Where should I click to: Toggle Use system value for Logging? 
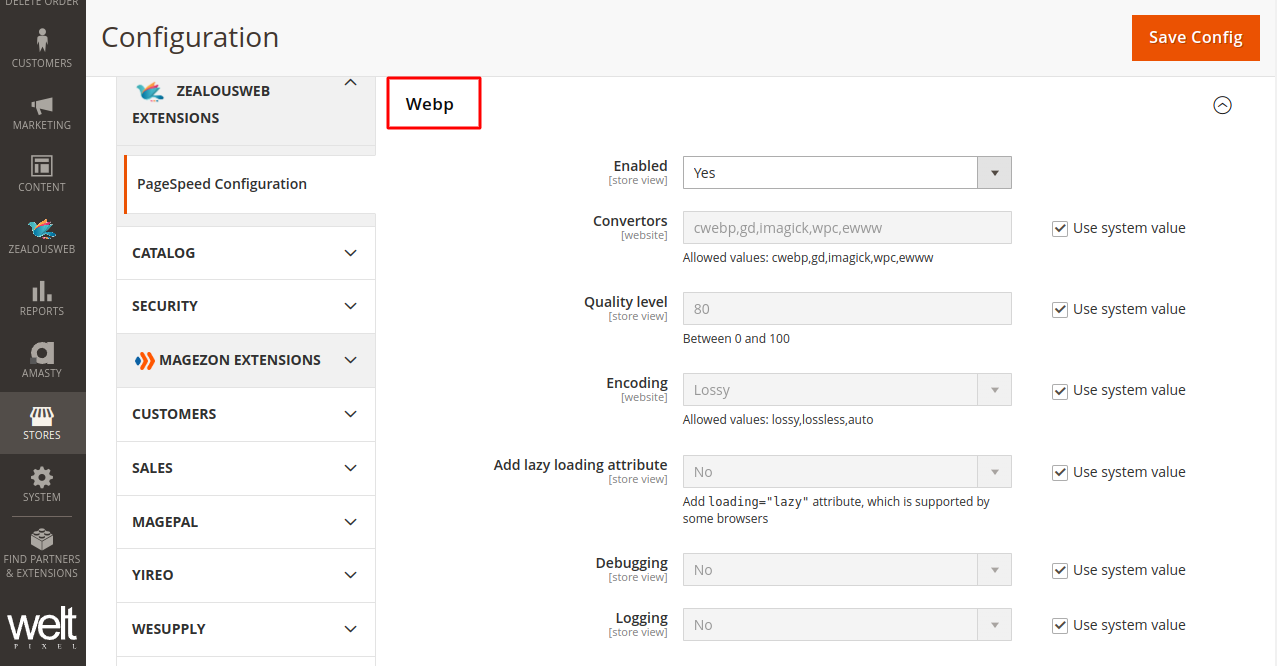click(1060, 625)
